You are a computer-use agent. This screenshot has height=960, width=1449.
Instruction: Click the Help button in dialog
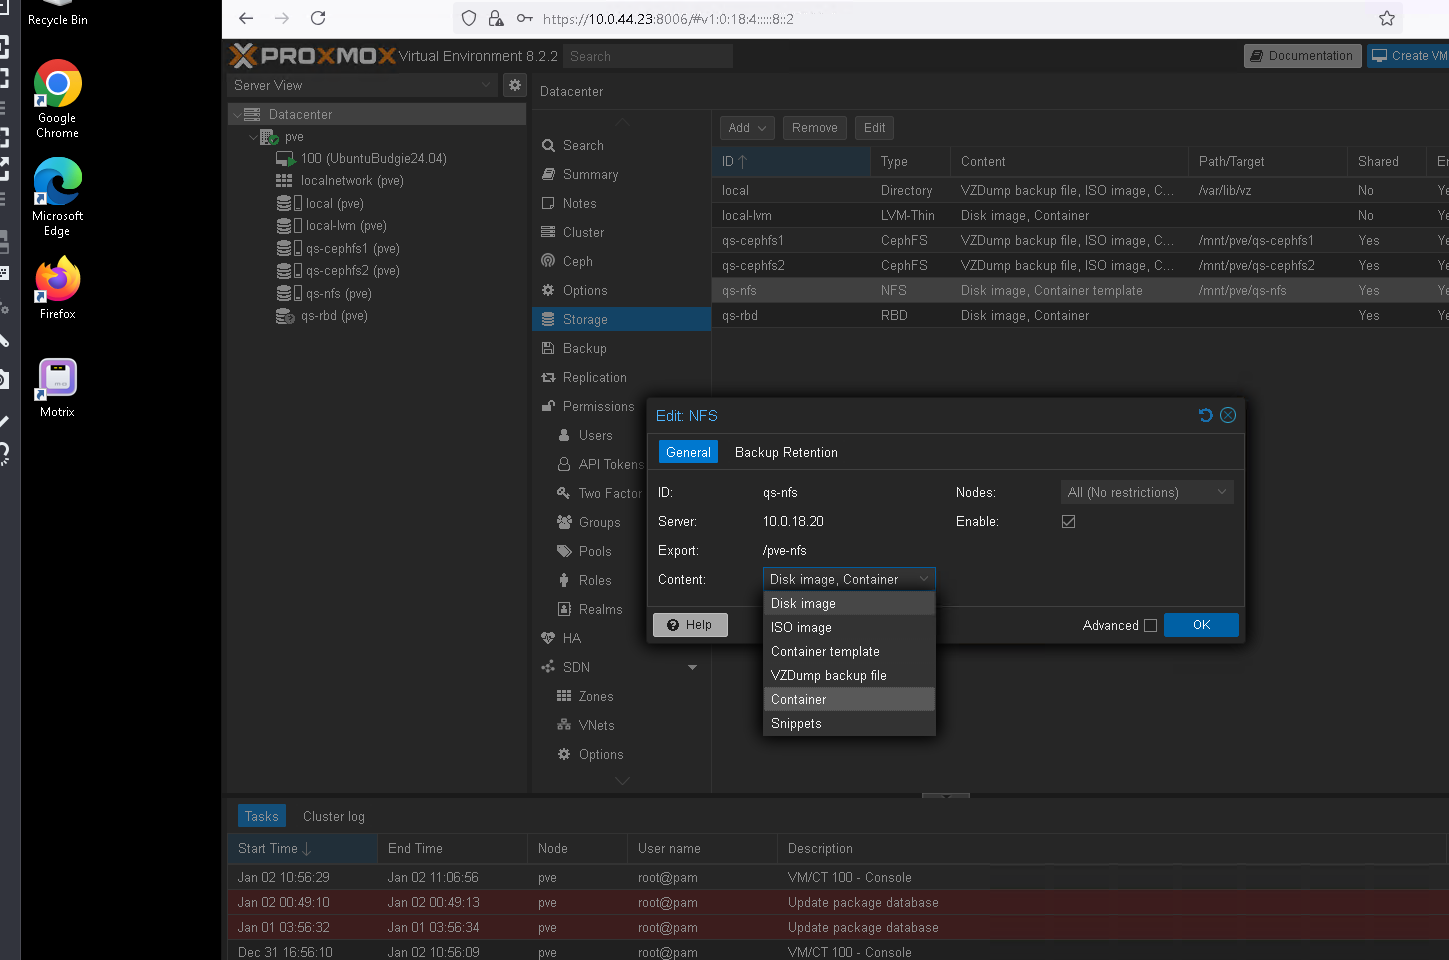[690, 625]
